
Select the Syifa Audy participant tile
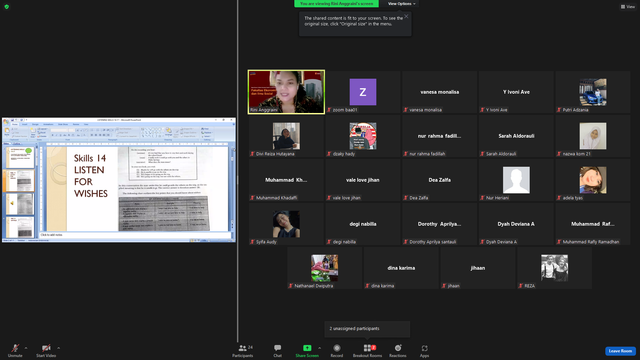(286, 224)
